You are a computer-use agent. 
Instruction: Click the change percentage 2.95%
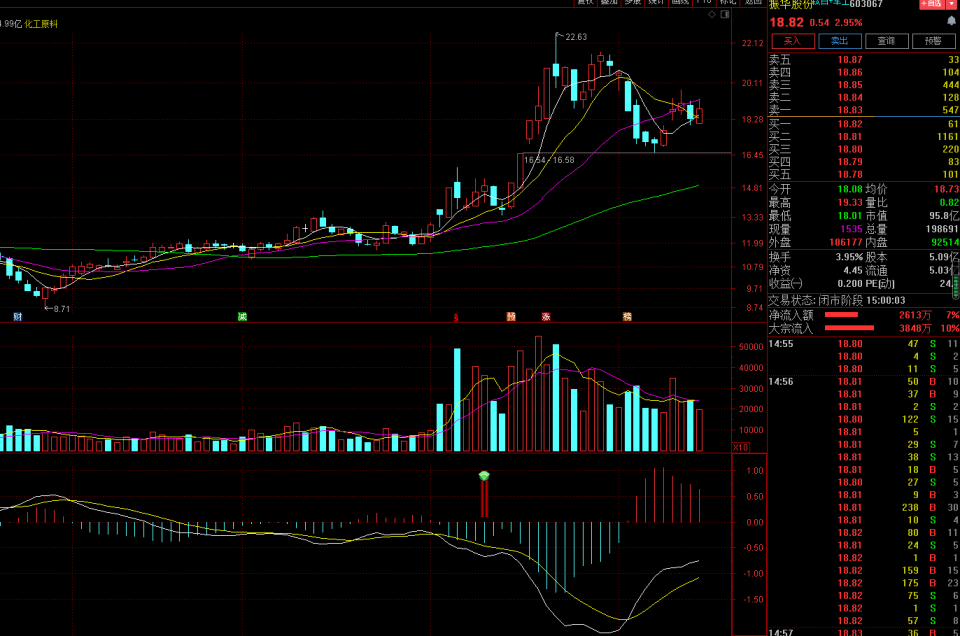849,23
